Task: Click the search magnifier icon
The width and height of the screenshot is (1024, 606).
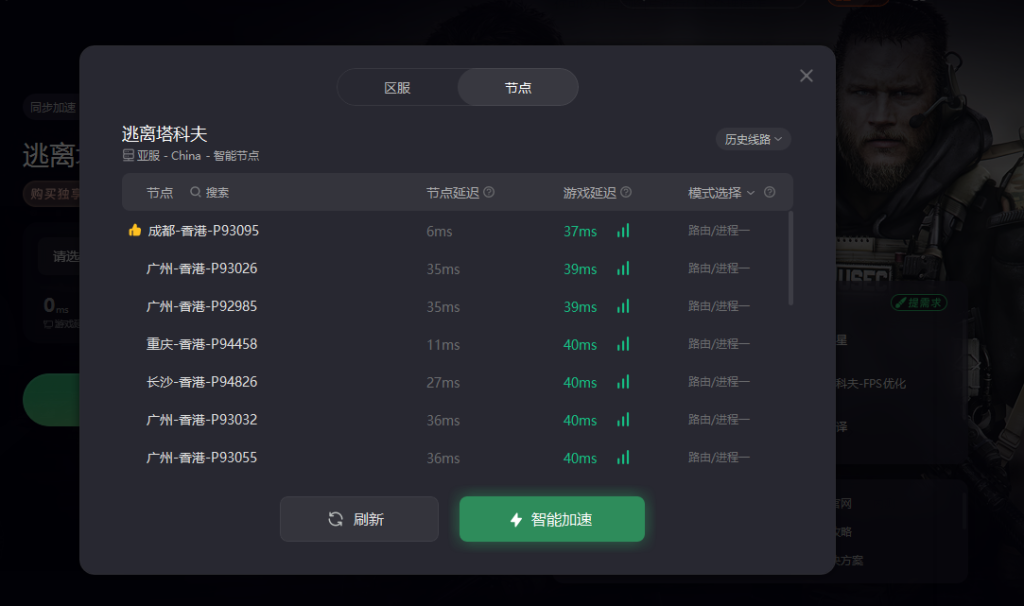Action: [x=195, y=192]
